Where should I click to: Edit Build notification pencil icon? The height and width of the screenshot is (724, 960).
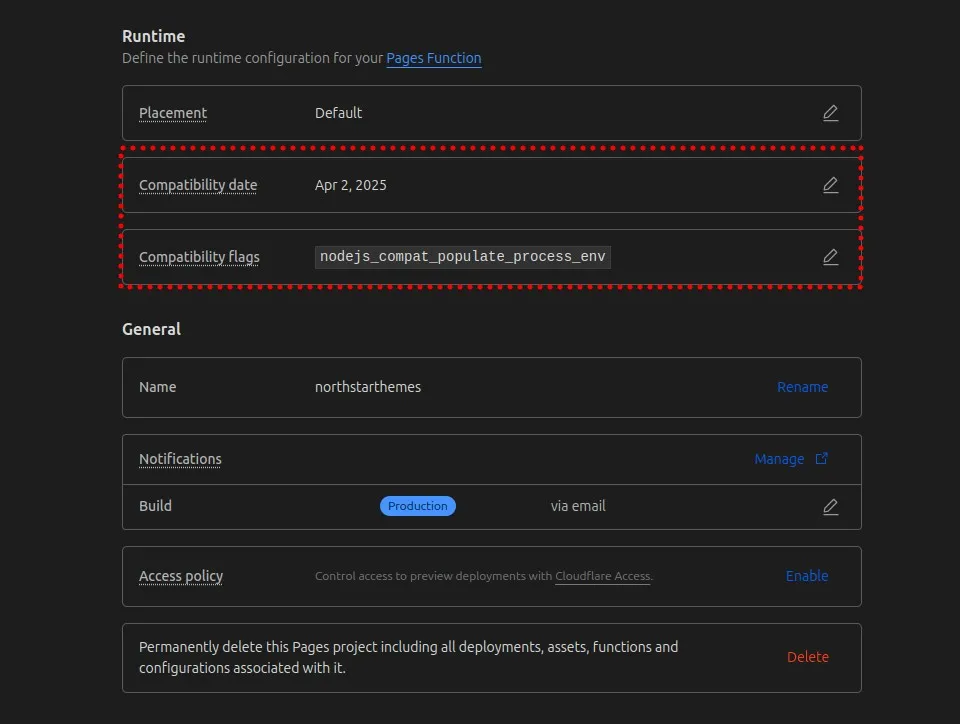tap(830, 507)
